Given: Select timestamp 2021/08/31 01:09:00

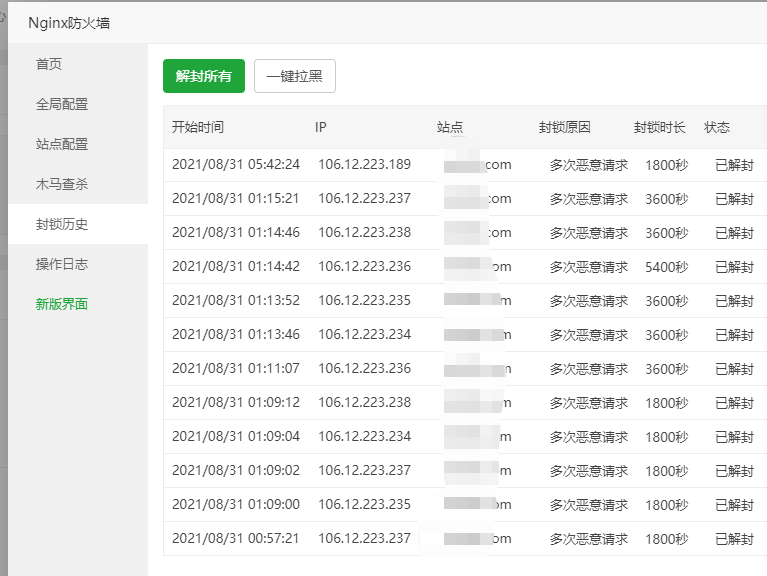Looking at the screenshot, I should coord(236,504).
